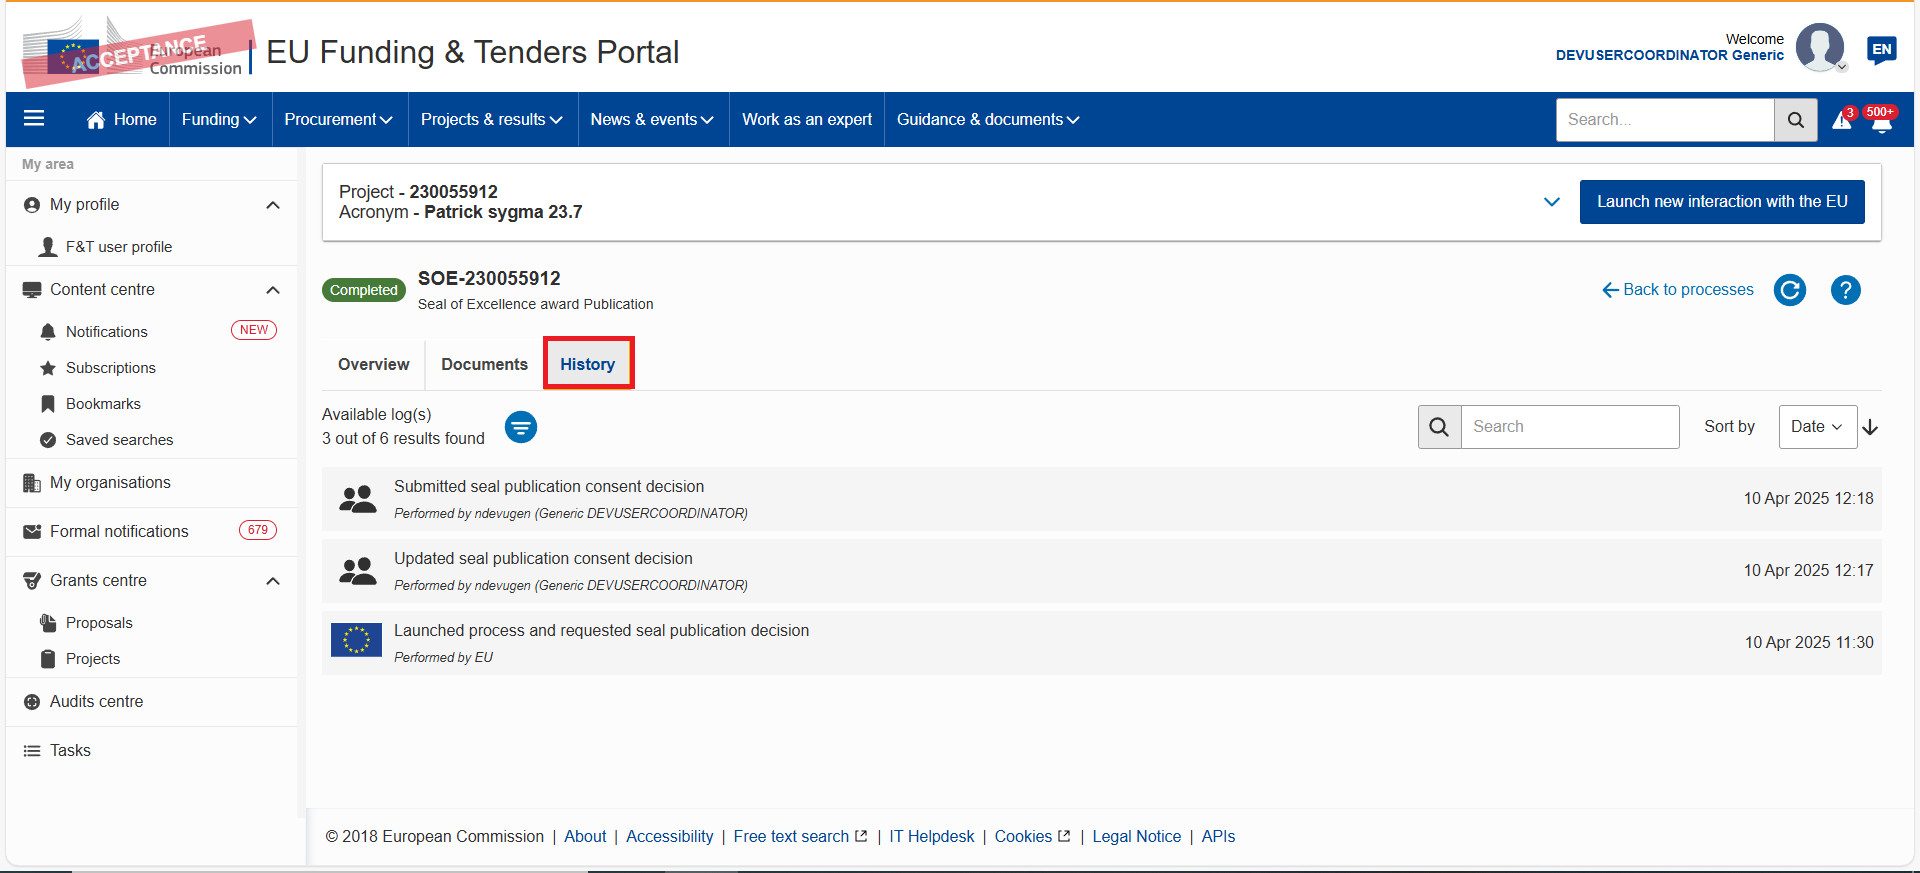Focus the top portal search field
Image resolution: width=1920 pixels, height=873 pixels.
pyautogui.click(x=1665, y=120)
